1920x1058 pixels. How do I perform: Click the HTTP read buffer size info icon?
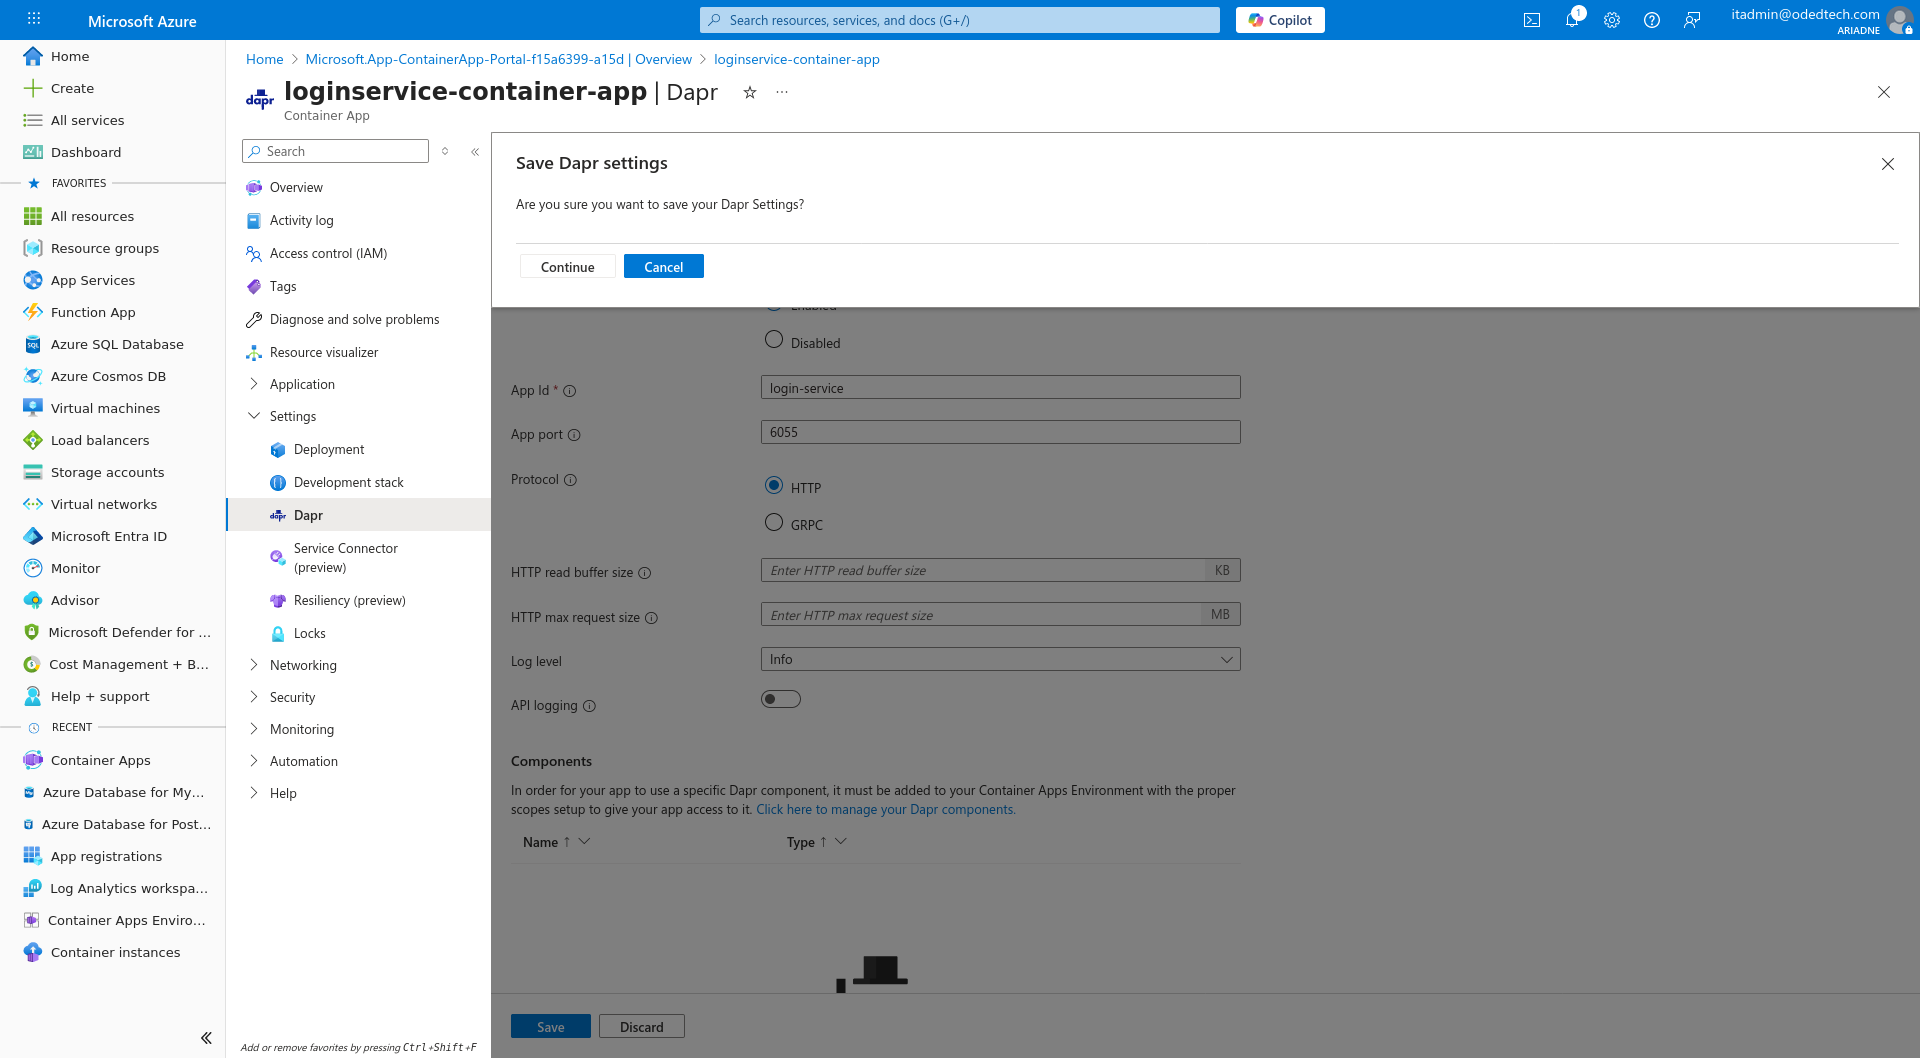point(645,573)
